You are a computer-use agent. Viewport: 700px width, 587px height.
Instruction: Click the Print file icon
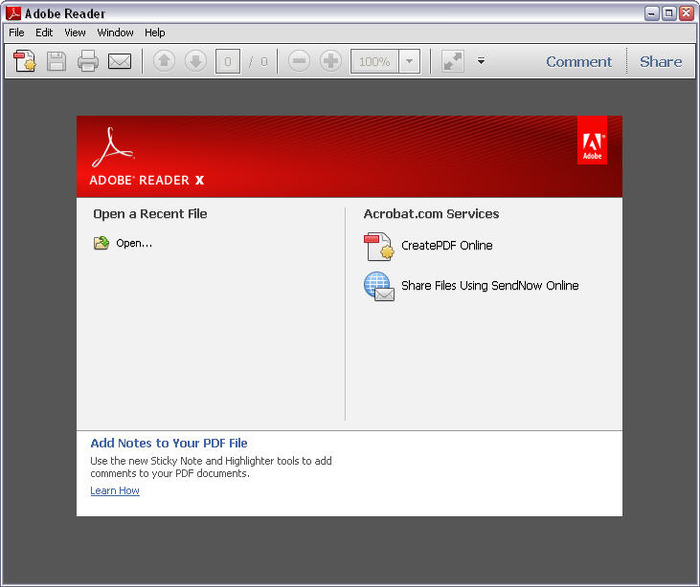pos(88,61)
